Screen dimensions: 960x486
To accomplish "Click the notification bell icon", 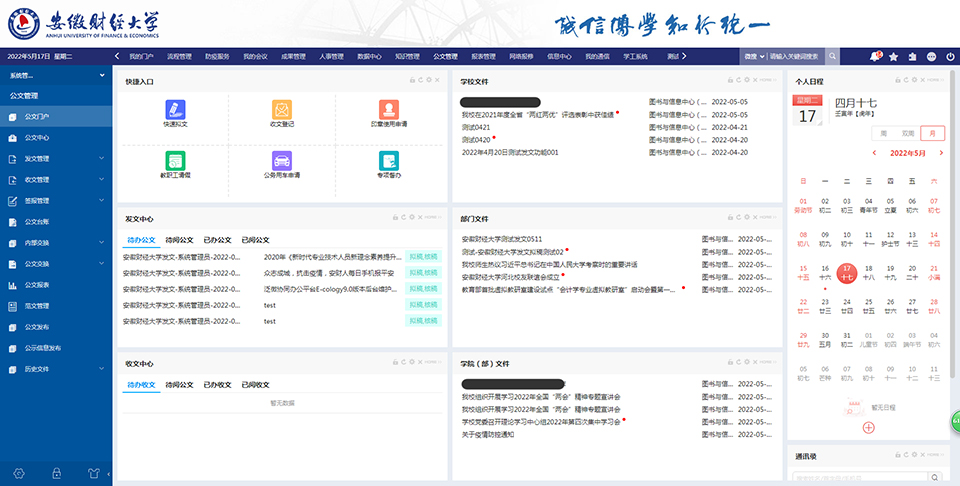I will click(874, 56).
